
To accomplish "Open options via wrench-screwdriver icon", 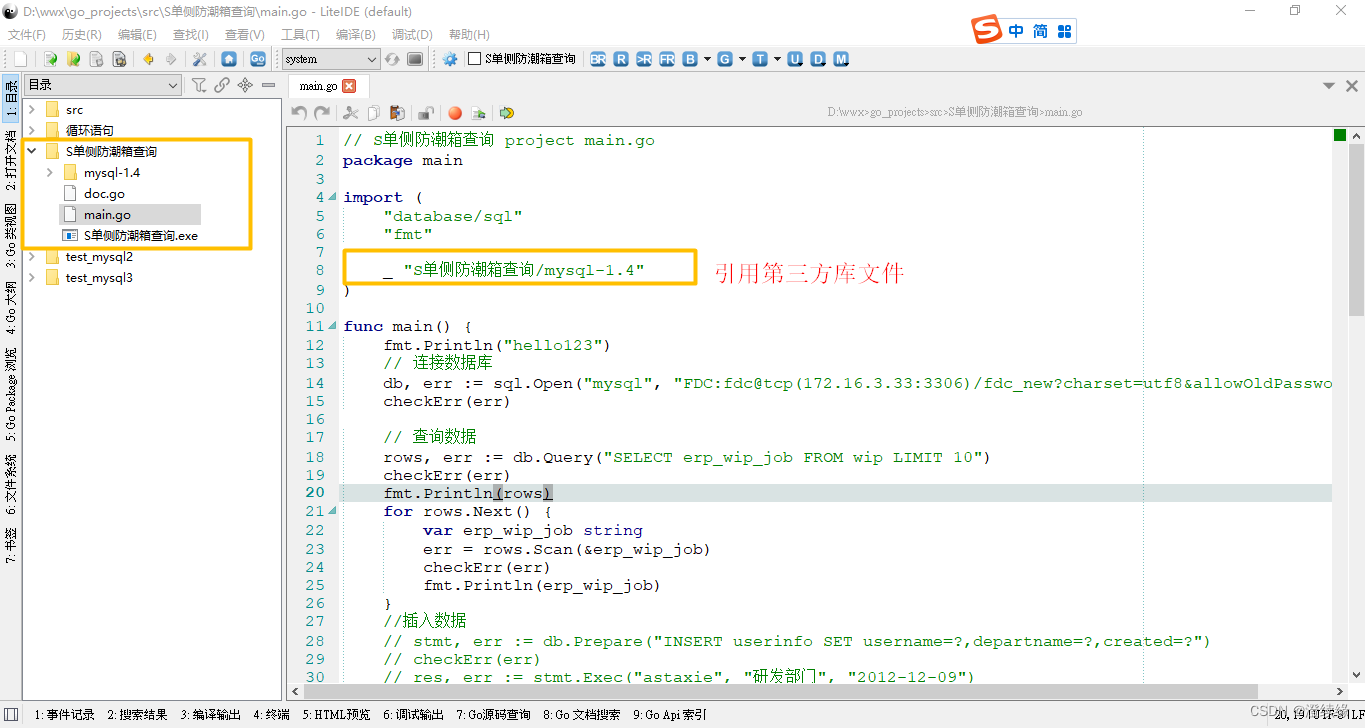I will pyautogui.click(x=200, y=59).
